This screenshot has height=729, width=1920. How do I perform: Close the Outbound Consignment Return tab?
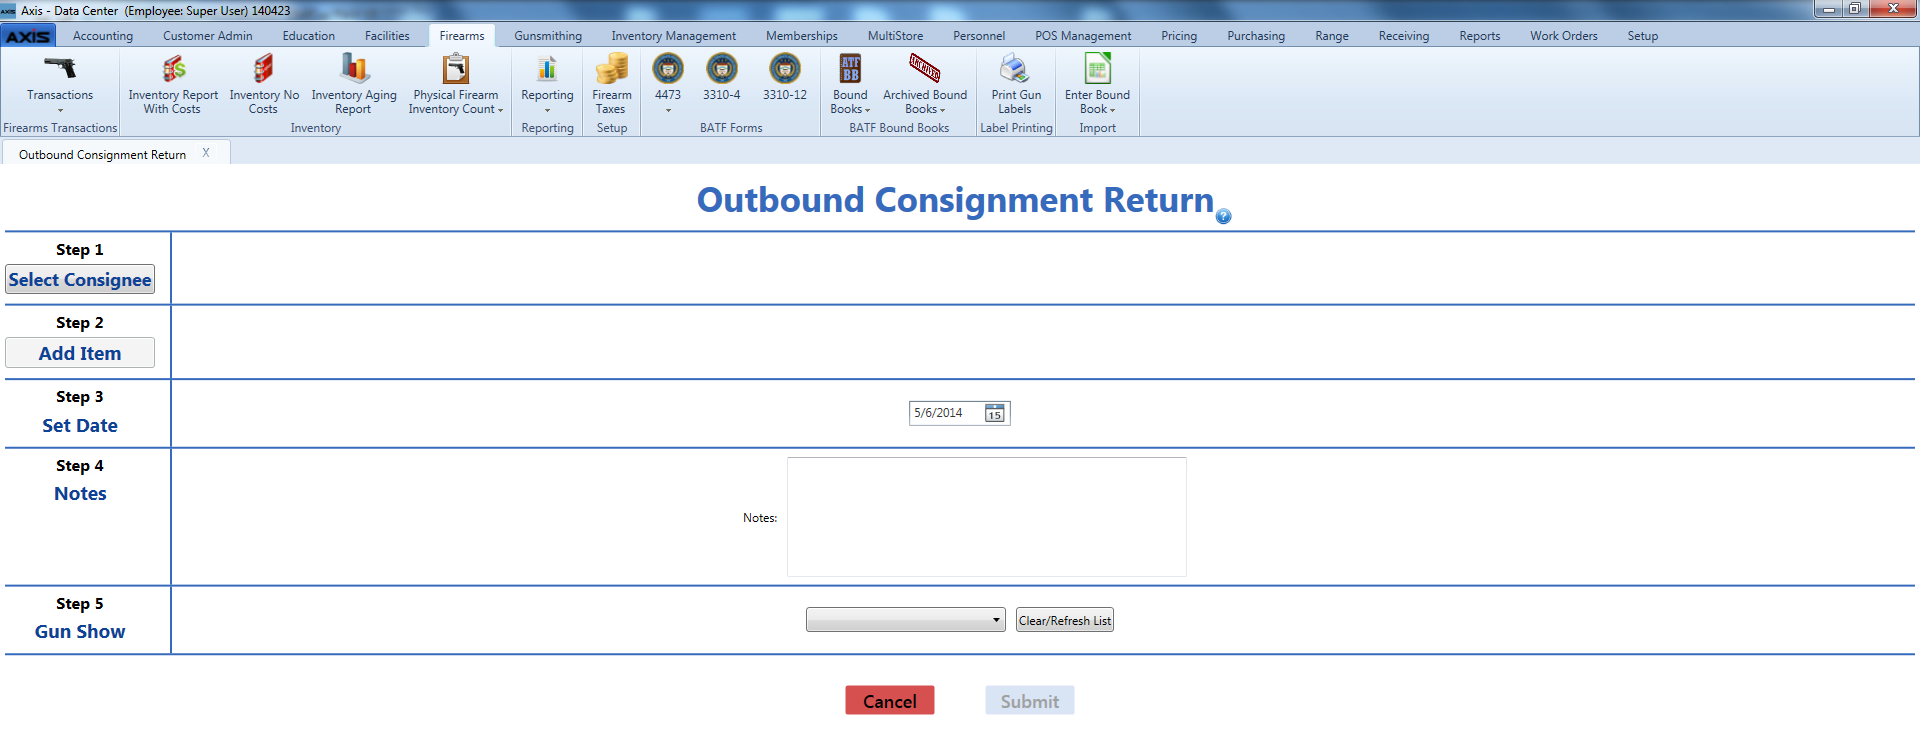206,153
